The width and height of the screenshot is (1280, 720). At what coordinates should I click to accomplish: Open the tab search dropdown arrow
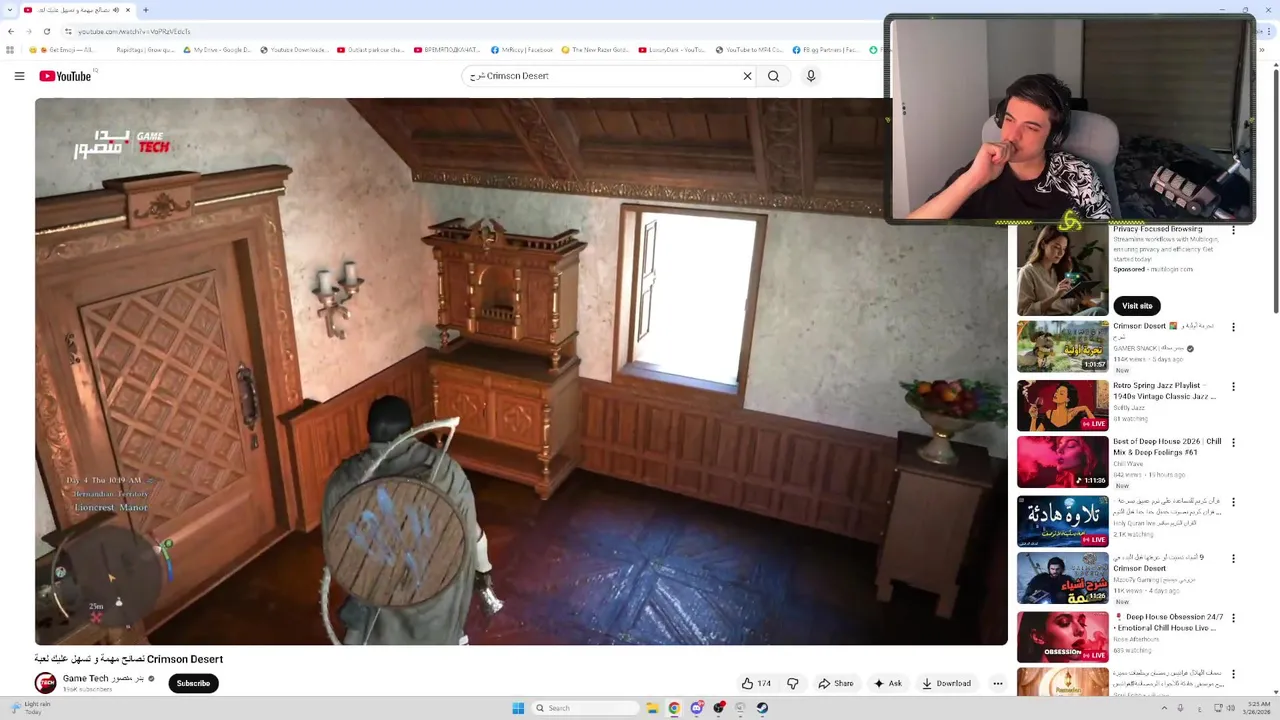tap(9, 10)
